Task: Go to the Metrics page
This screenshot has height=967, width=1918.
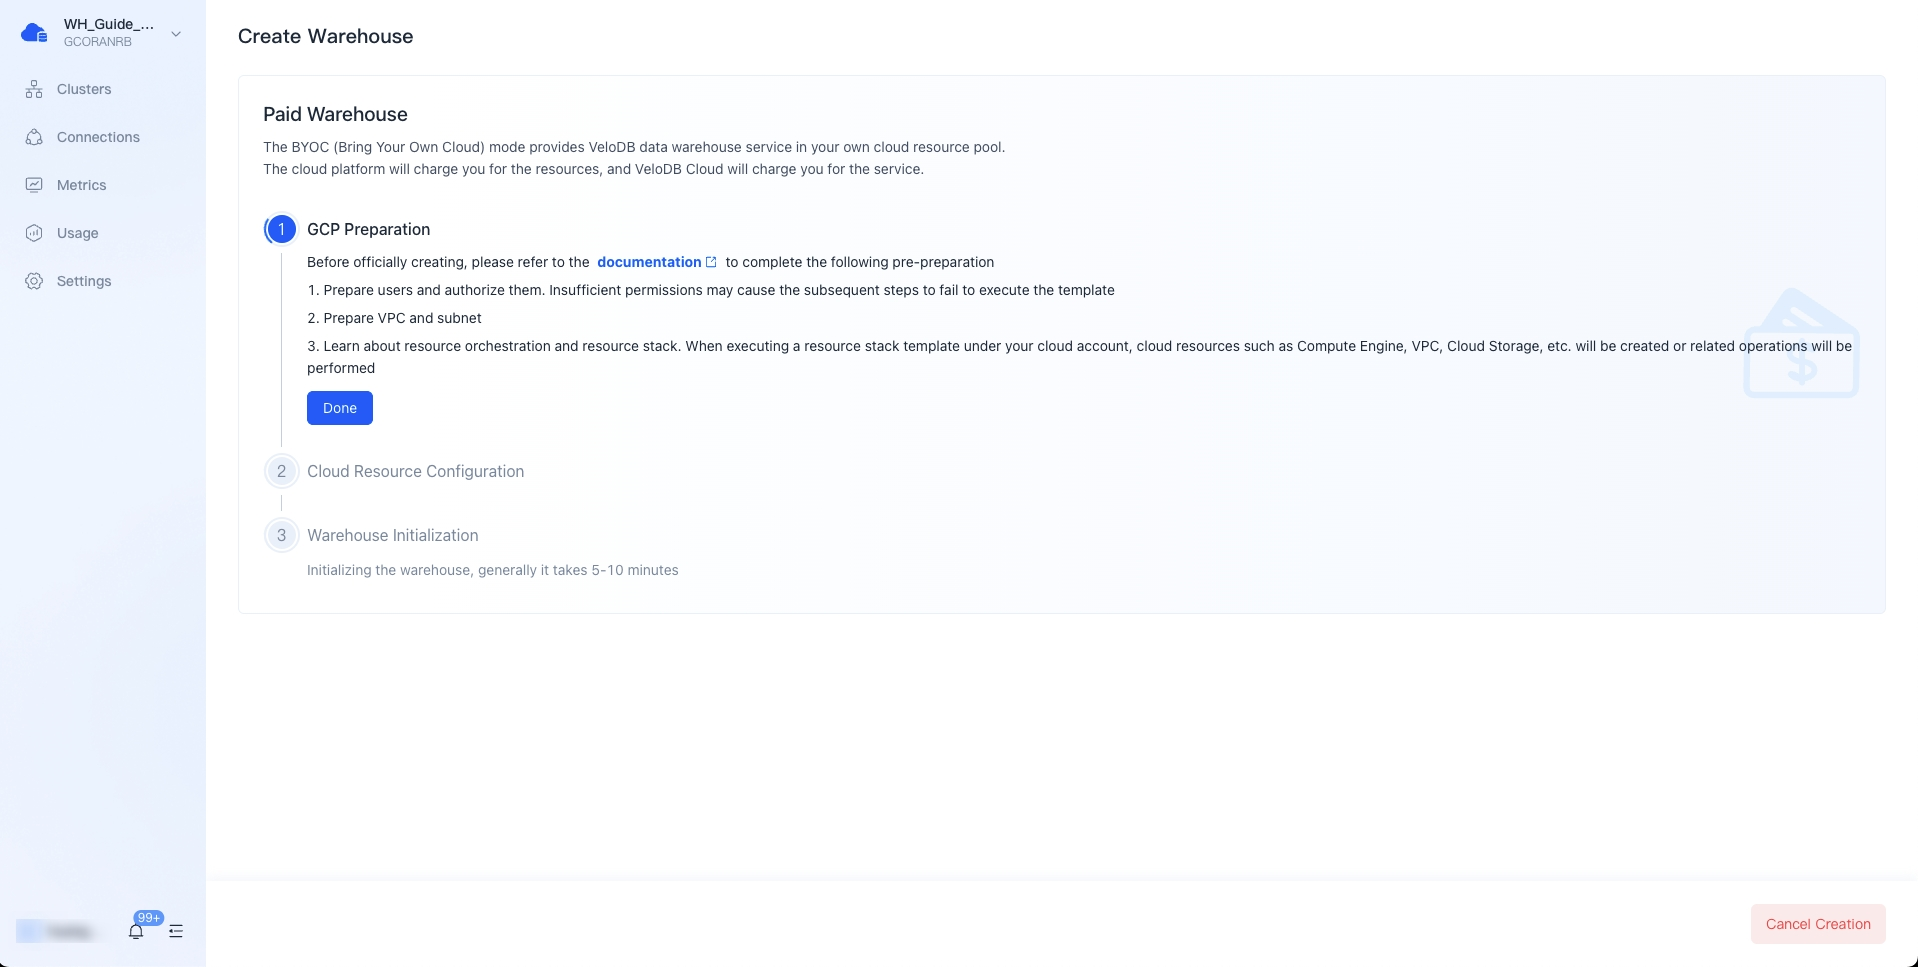Action: (x=81, y=185)
